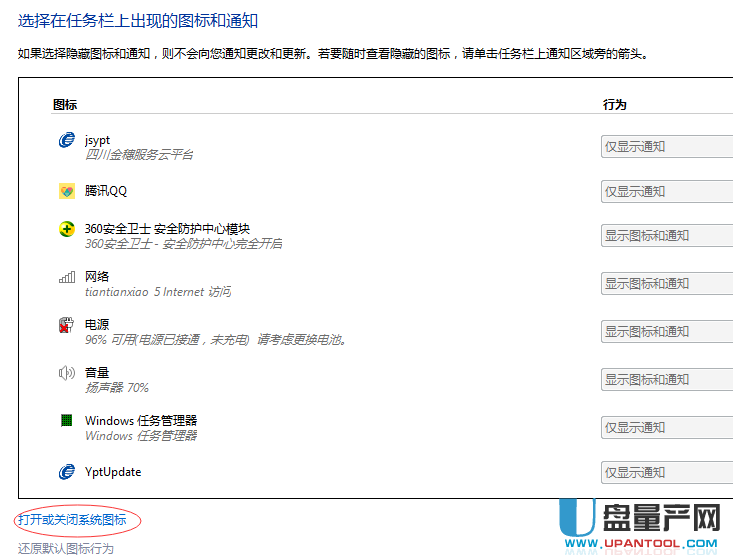733x560 pixels.
Task: Open behavior dropdown for 腾讯QQ
Action: [x=666, y=192]
